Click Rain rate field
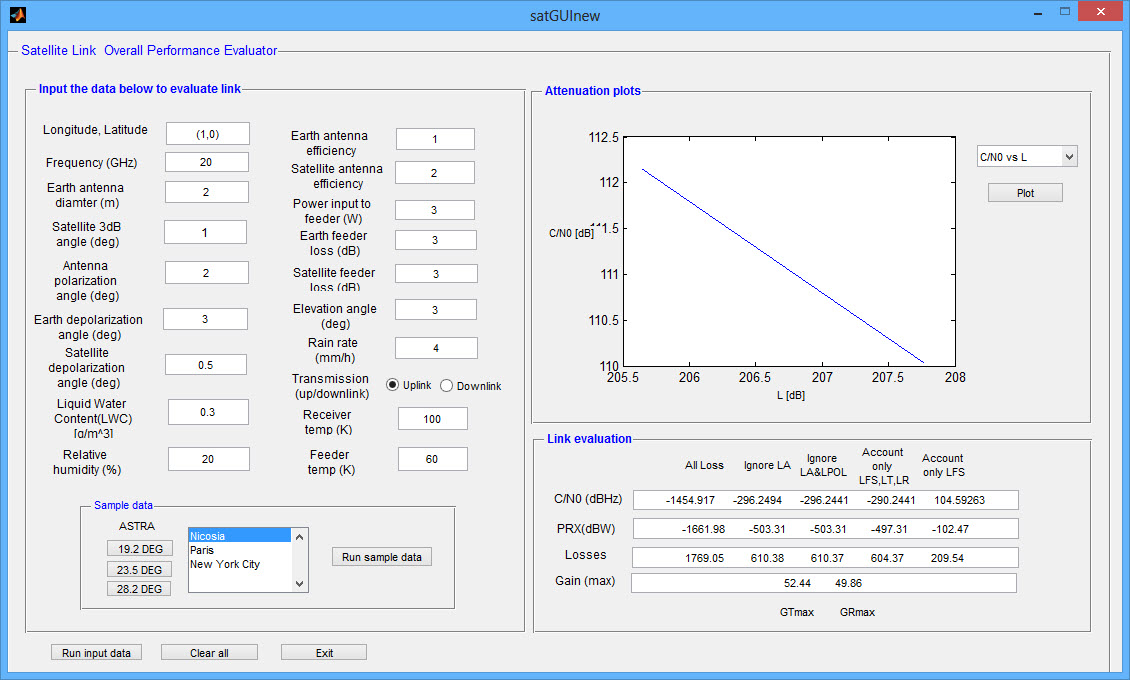1130x680 pixels. (x=437, y=348)
